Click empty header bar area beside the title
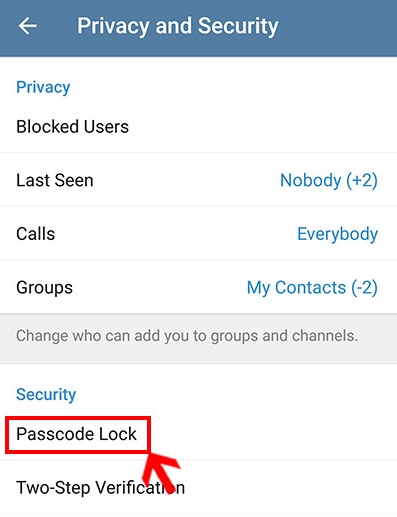The width and height of the screenshot is (397, 517). (x=337, y=27)
